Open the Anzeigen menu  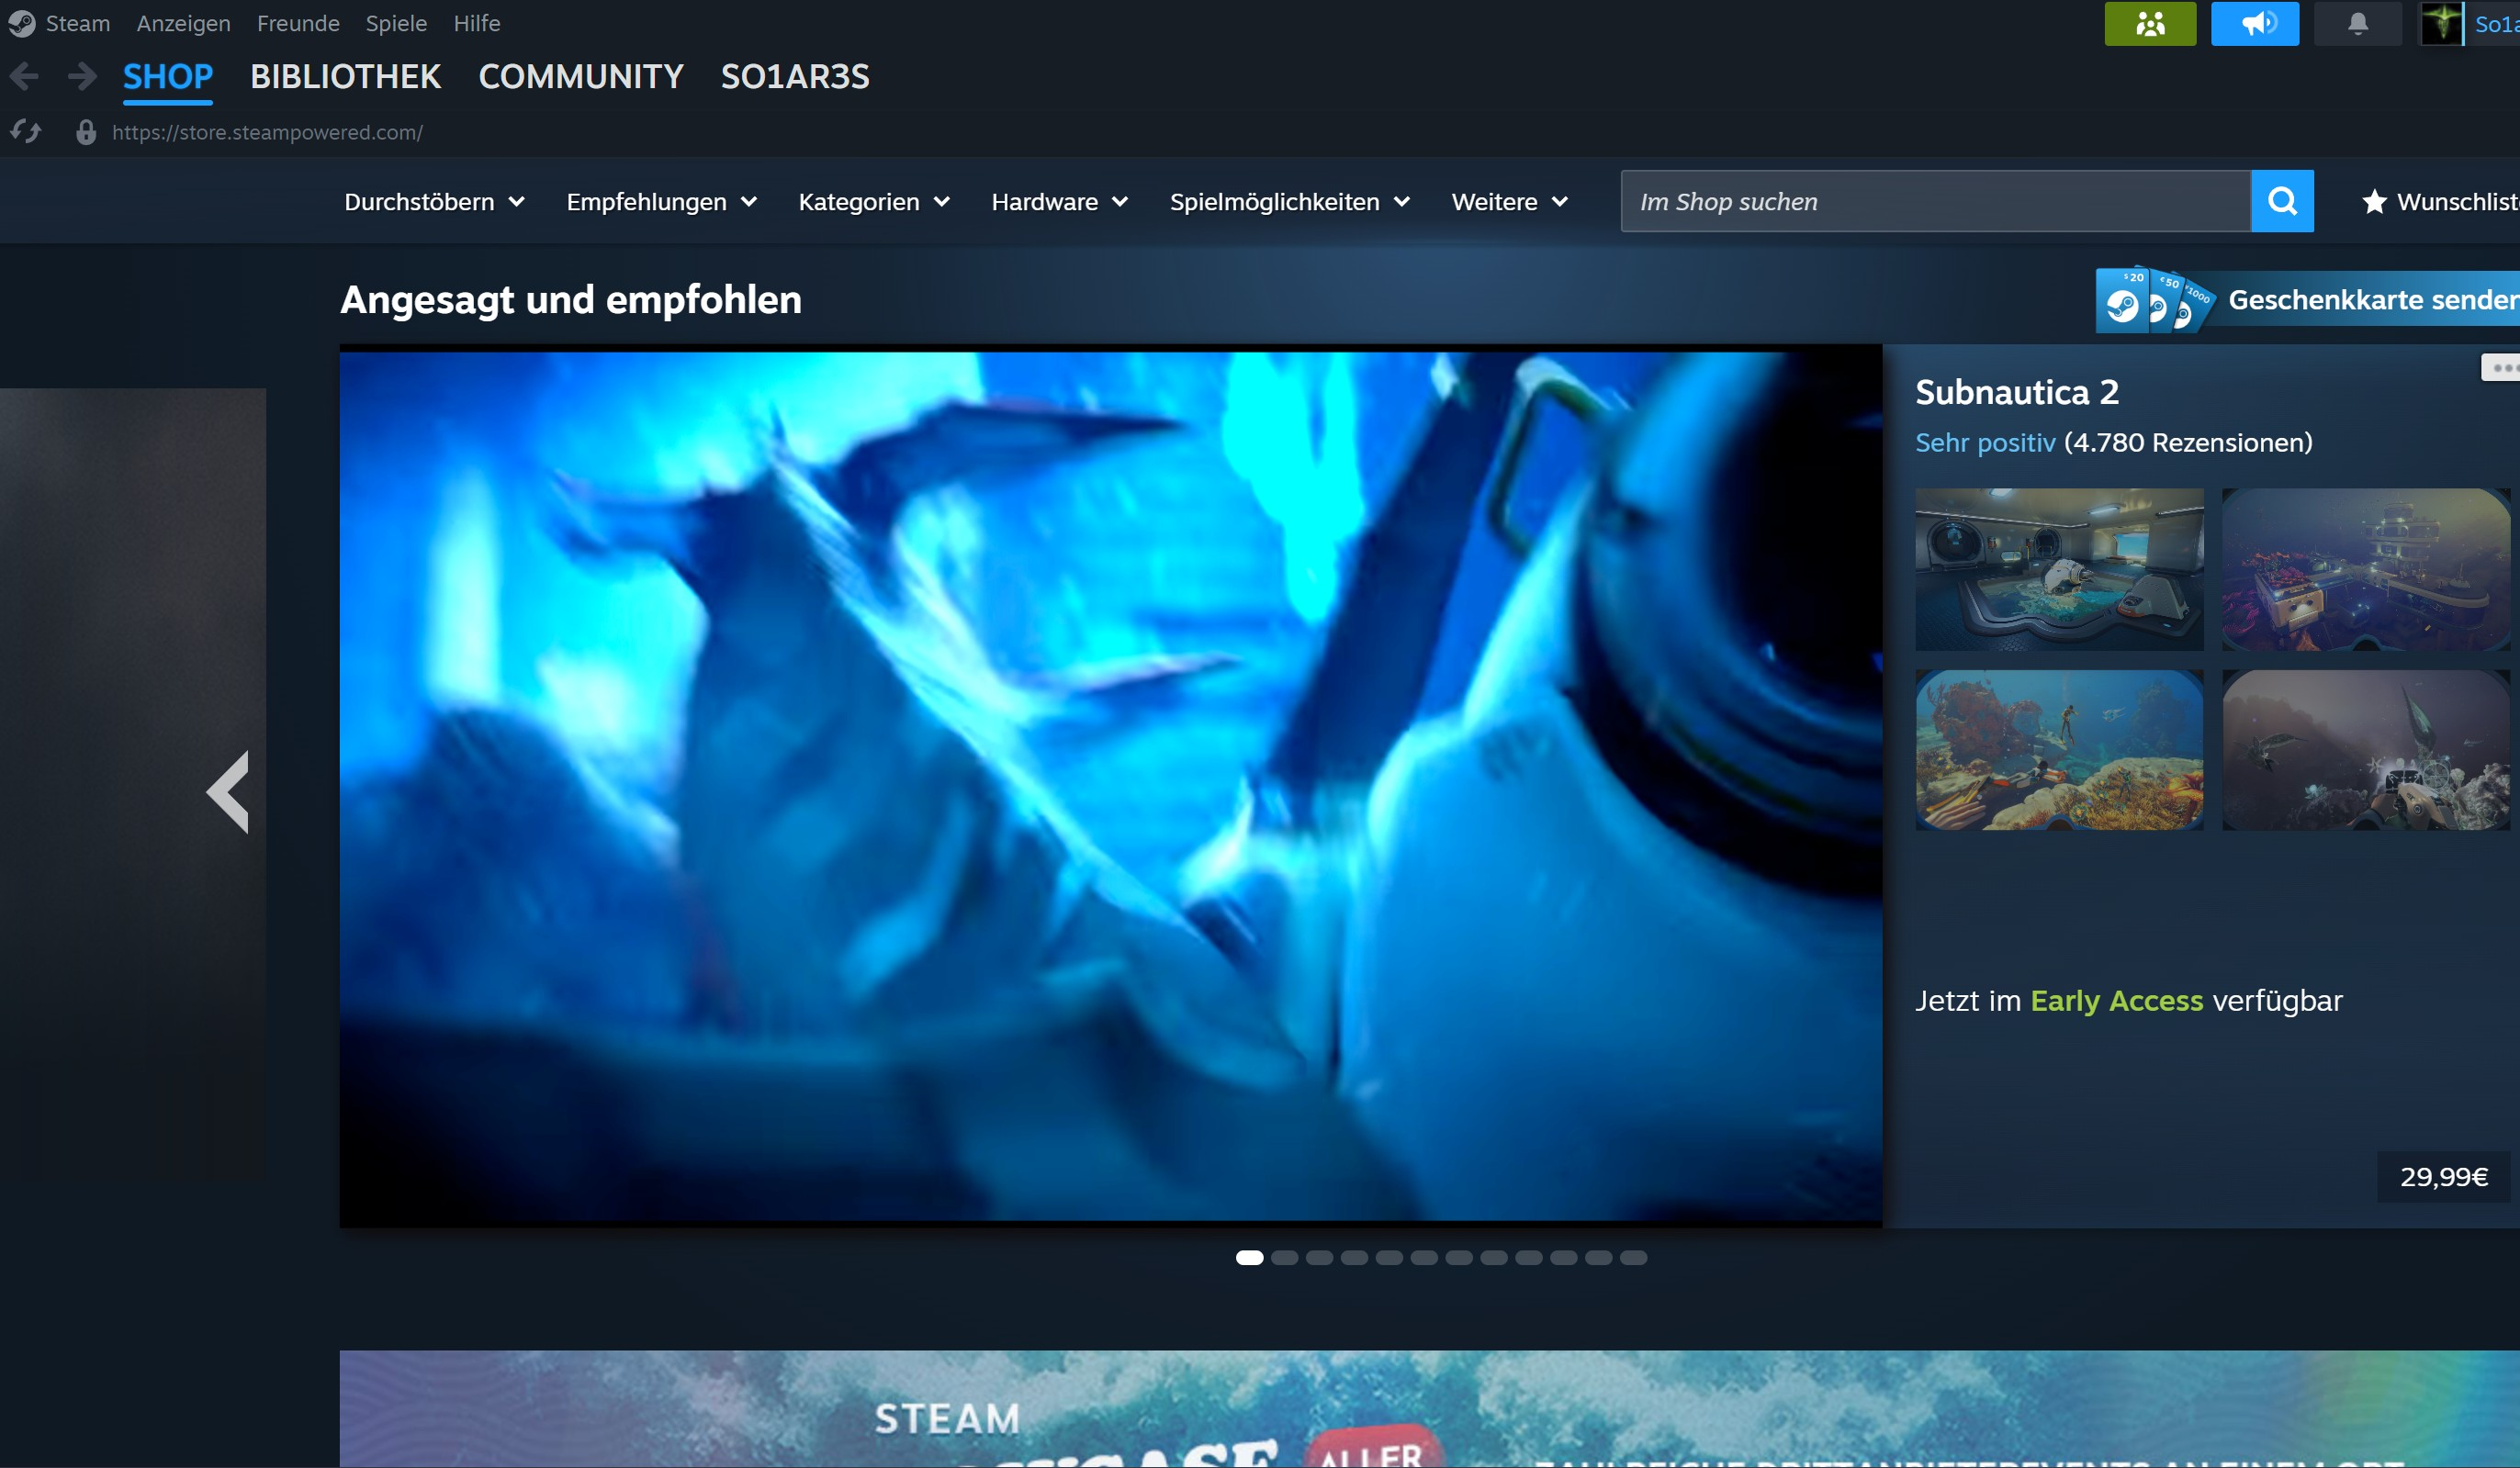(184, 23)
